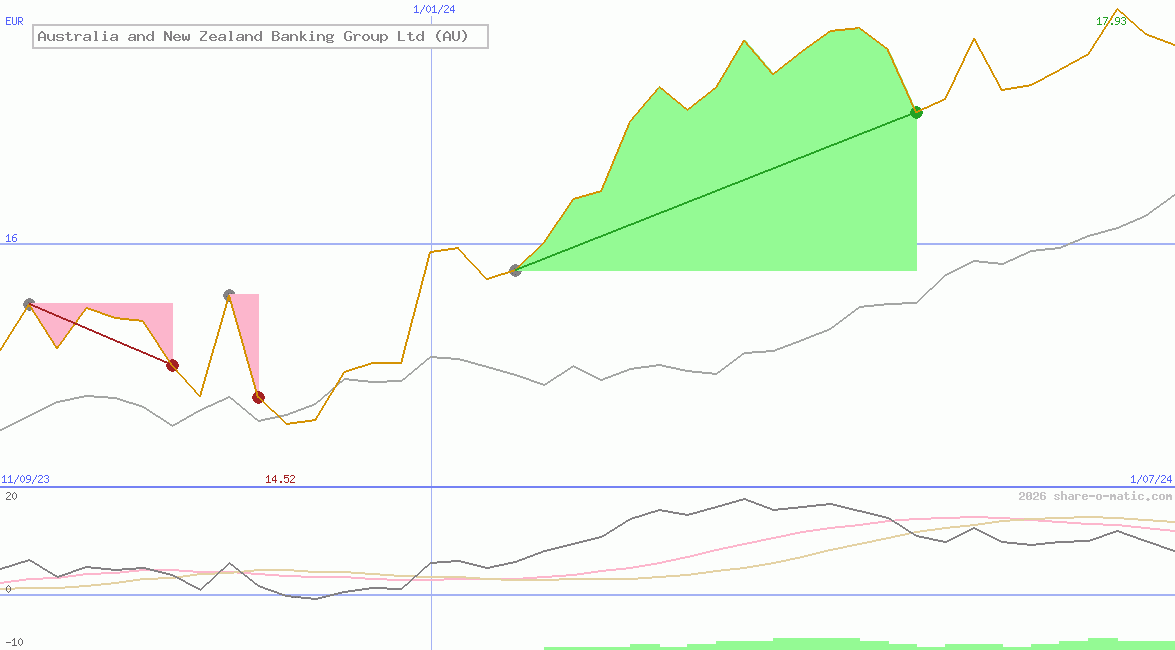Click the 1/07/24 end date label
This screenshot has height=650, width=1175.
pos(1152,479)
